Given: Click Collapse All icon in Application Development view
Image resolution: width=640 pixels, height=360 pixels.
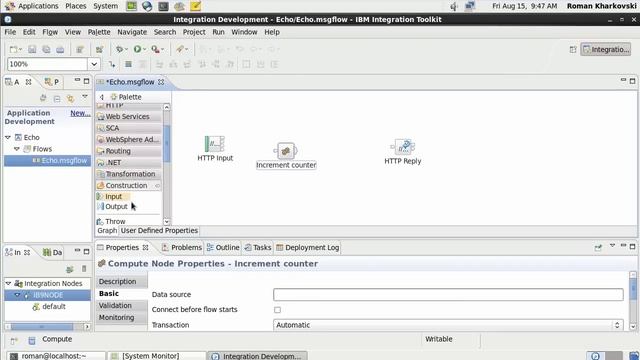Looking at the screenshot, I should (57, 98).
